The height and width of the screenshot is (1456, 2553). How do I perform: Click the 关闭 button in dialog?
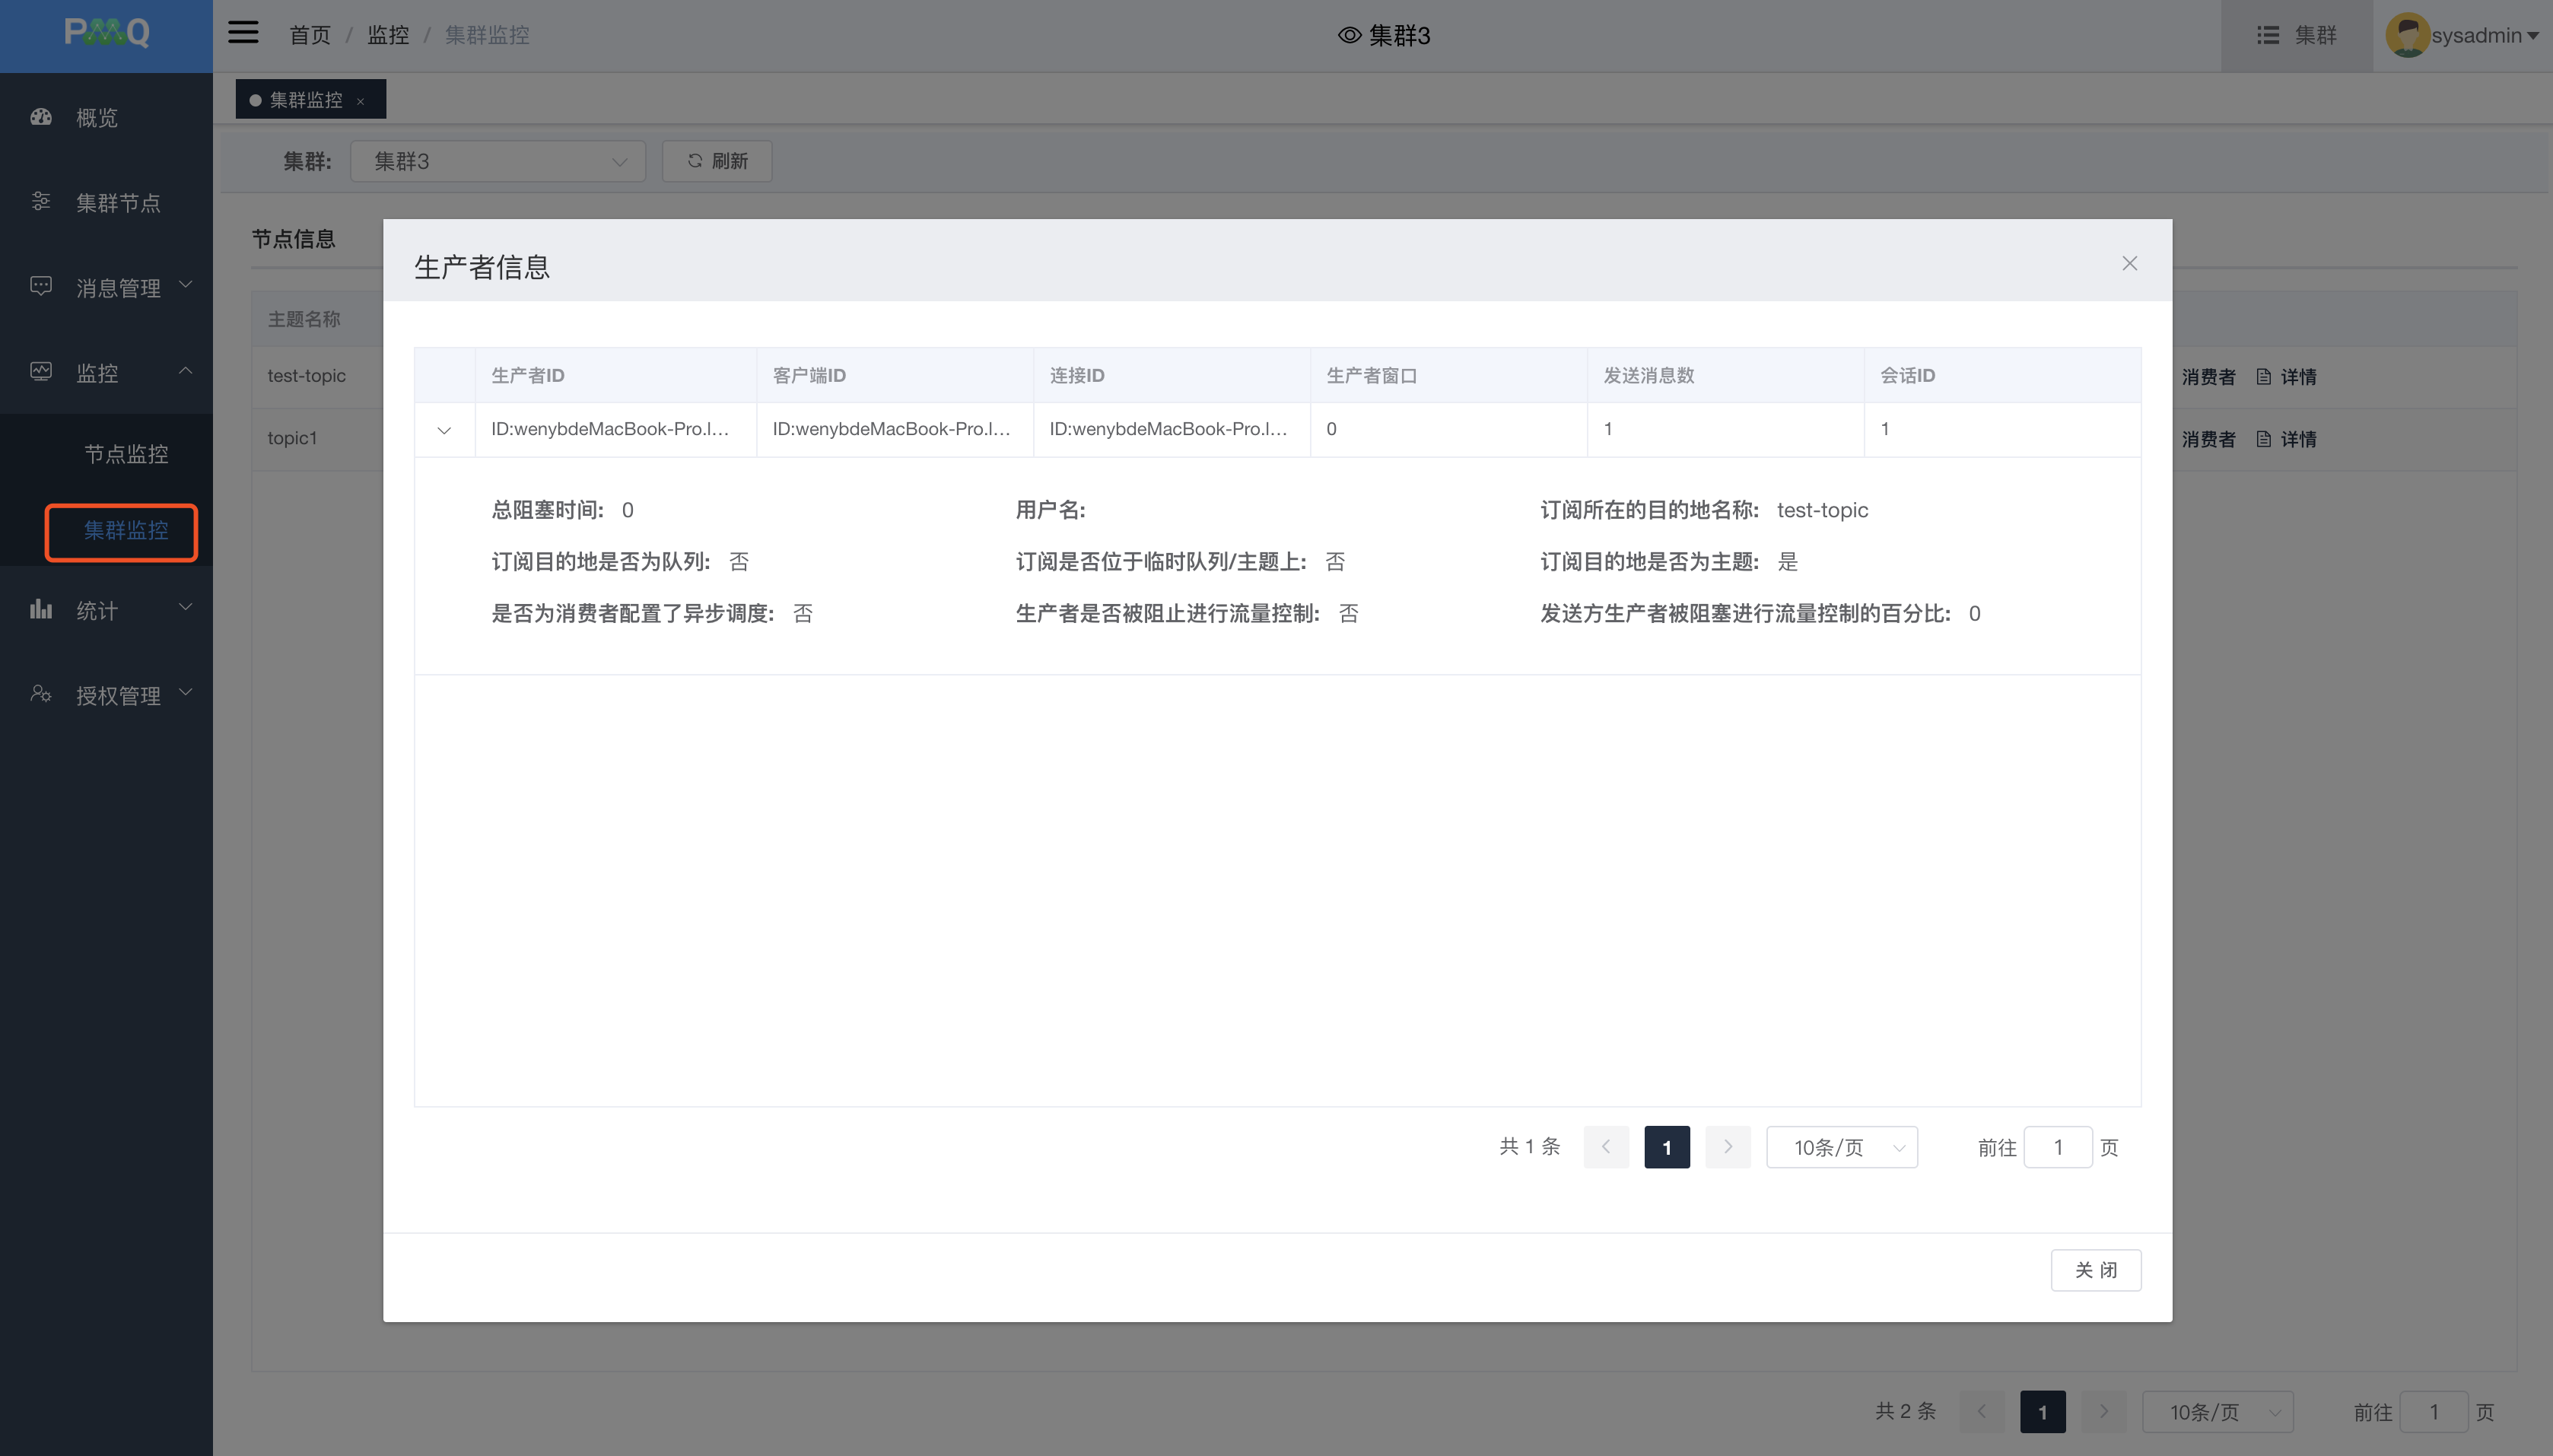(x=2095, y=1269)
